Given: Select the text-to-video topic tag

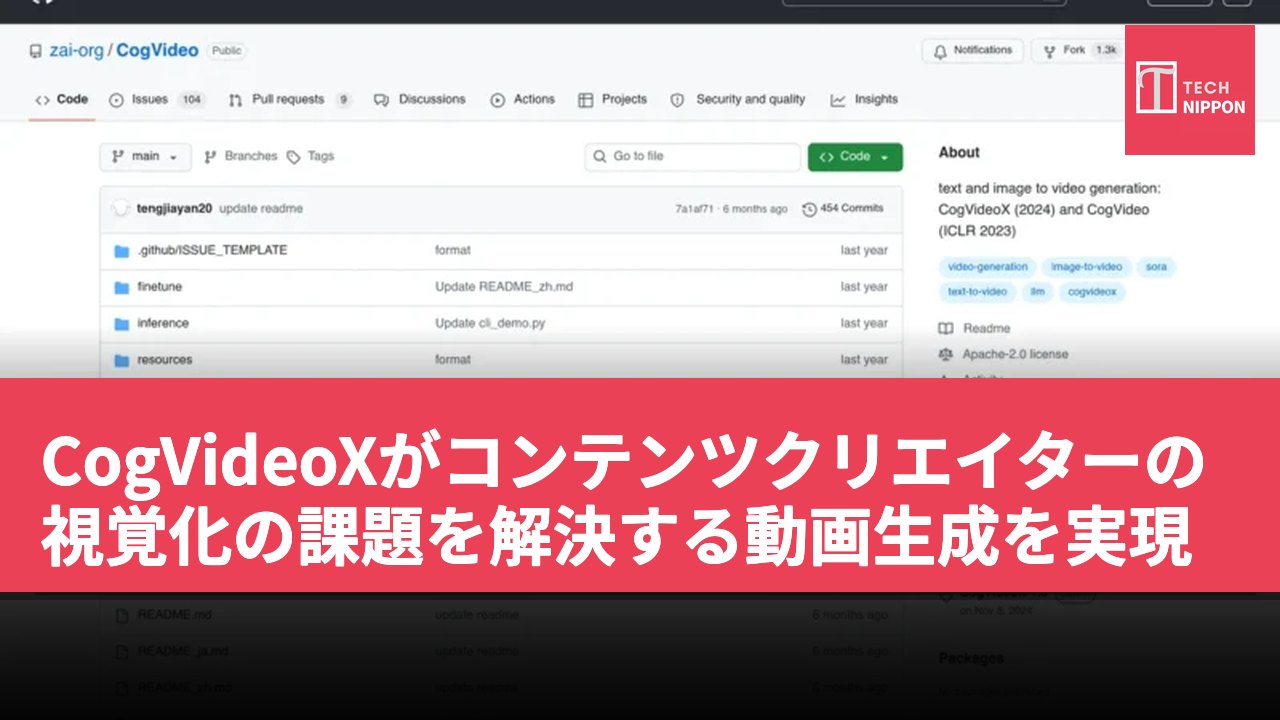Looking at the screenshot, I should click(x=978, y=292).
